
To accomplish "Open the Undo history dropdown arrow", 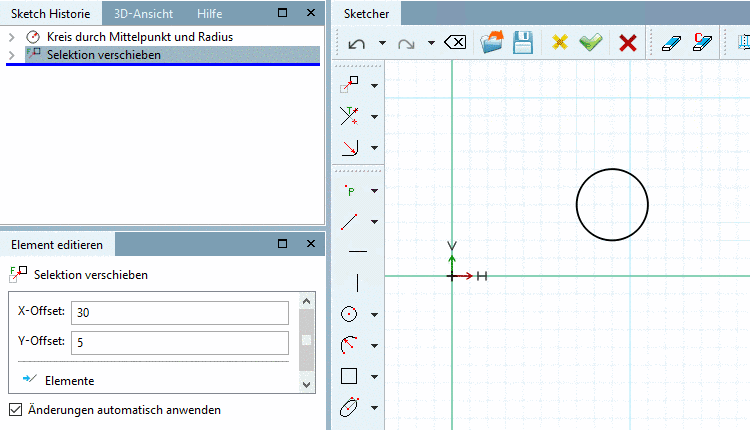I will coord(382,43).
